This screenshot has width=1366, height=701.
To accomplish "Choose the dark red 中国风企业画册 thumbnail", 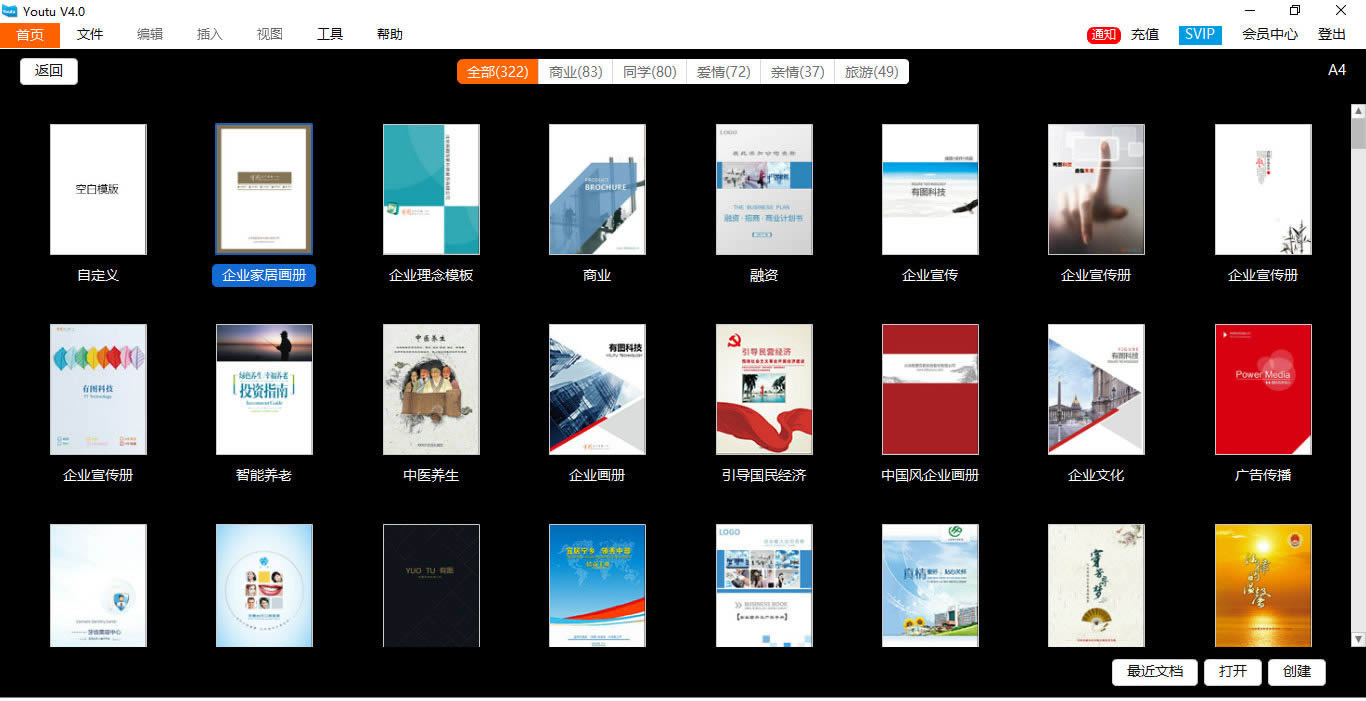I will pos(930,389).
